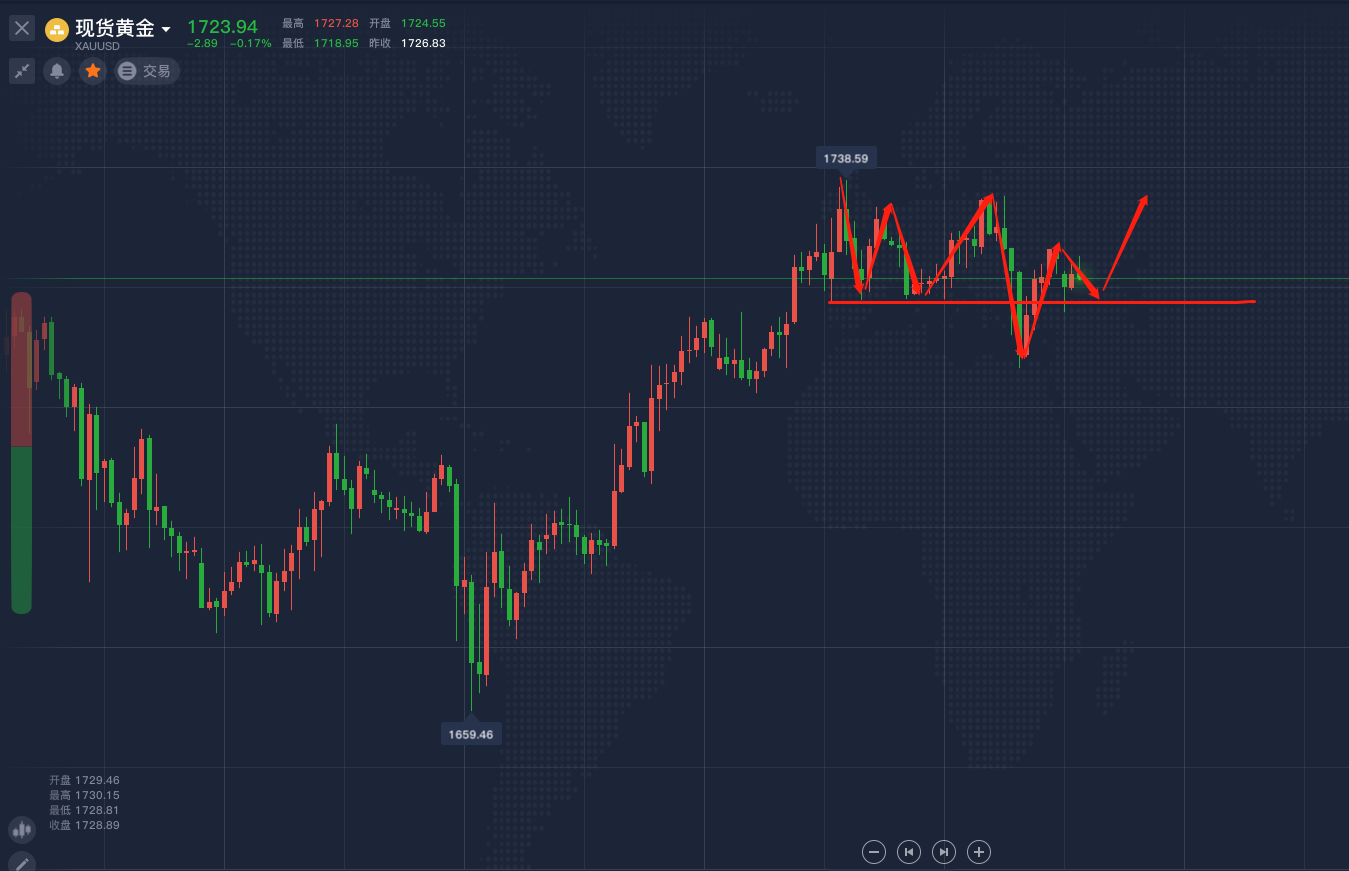Click the -0.17% change percentage
Viewport: 1349px width, 871px height.
(250, 43)
